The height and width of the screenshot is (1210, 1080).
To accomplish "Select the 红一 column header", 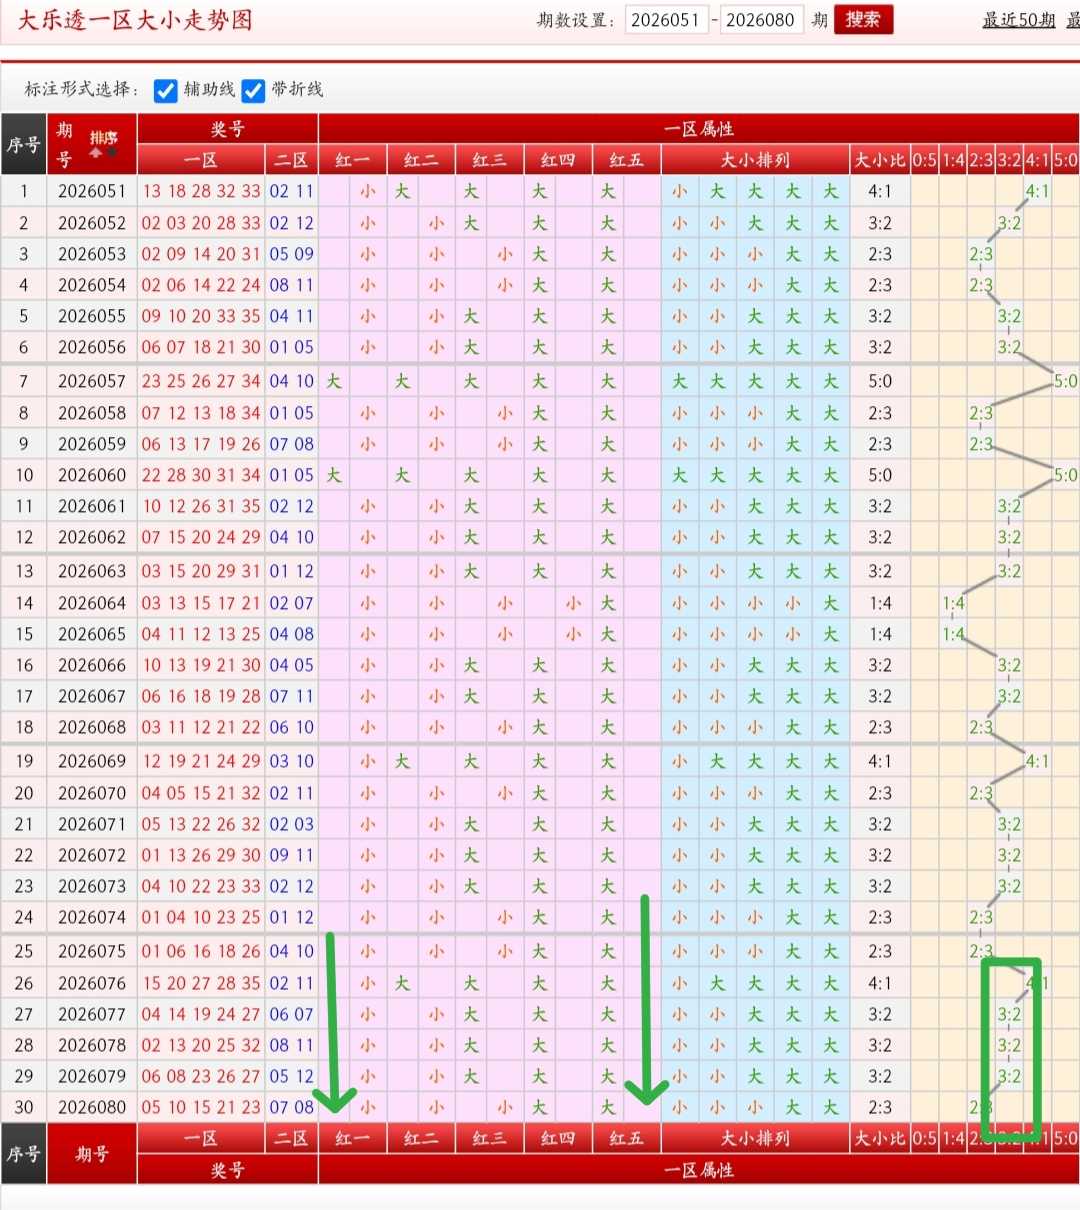I will click(x=352, y=160).
